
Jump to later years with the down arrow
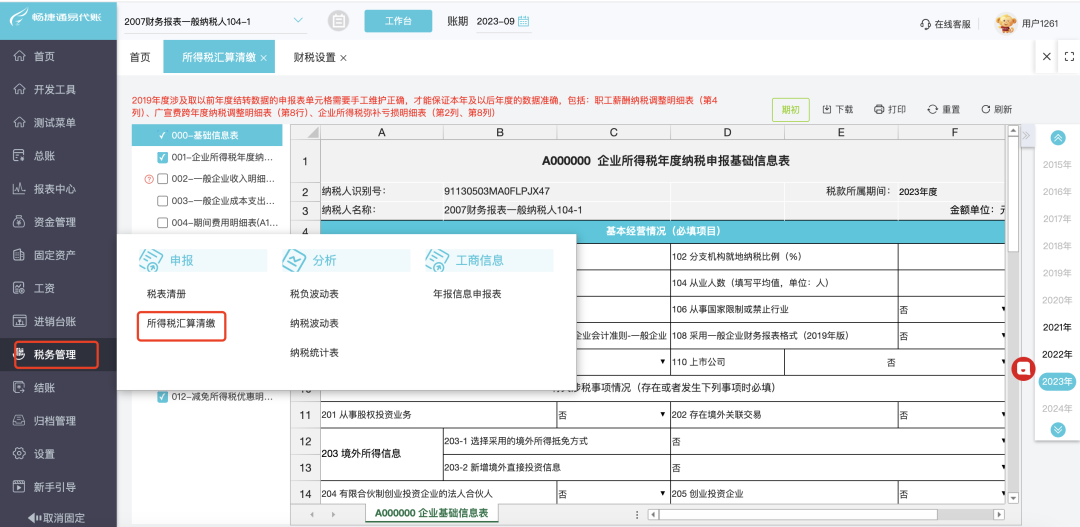tap(1058, 429)
